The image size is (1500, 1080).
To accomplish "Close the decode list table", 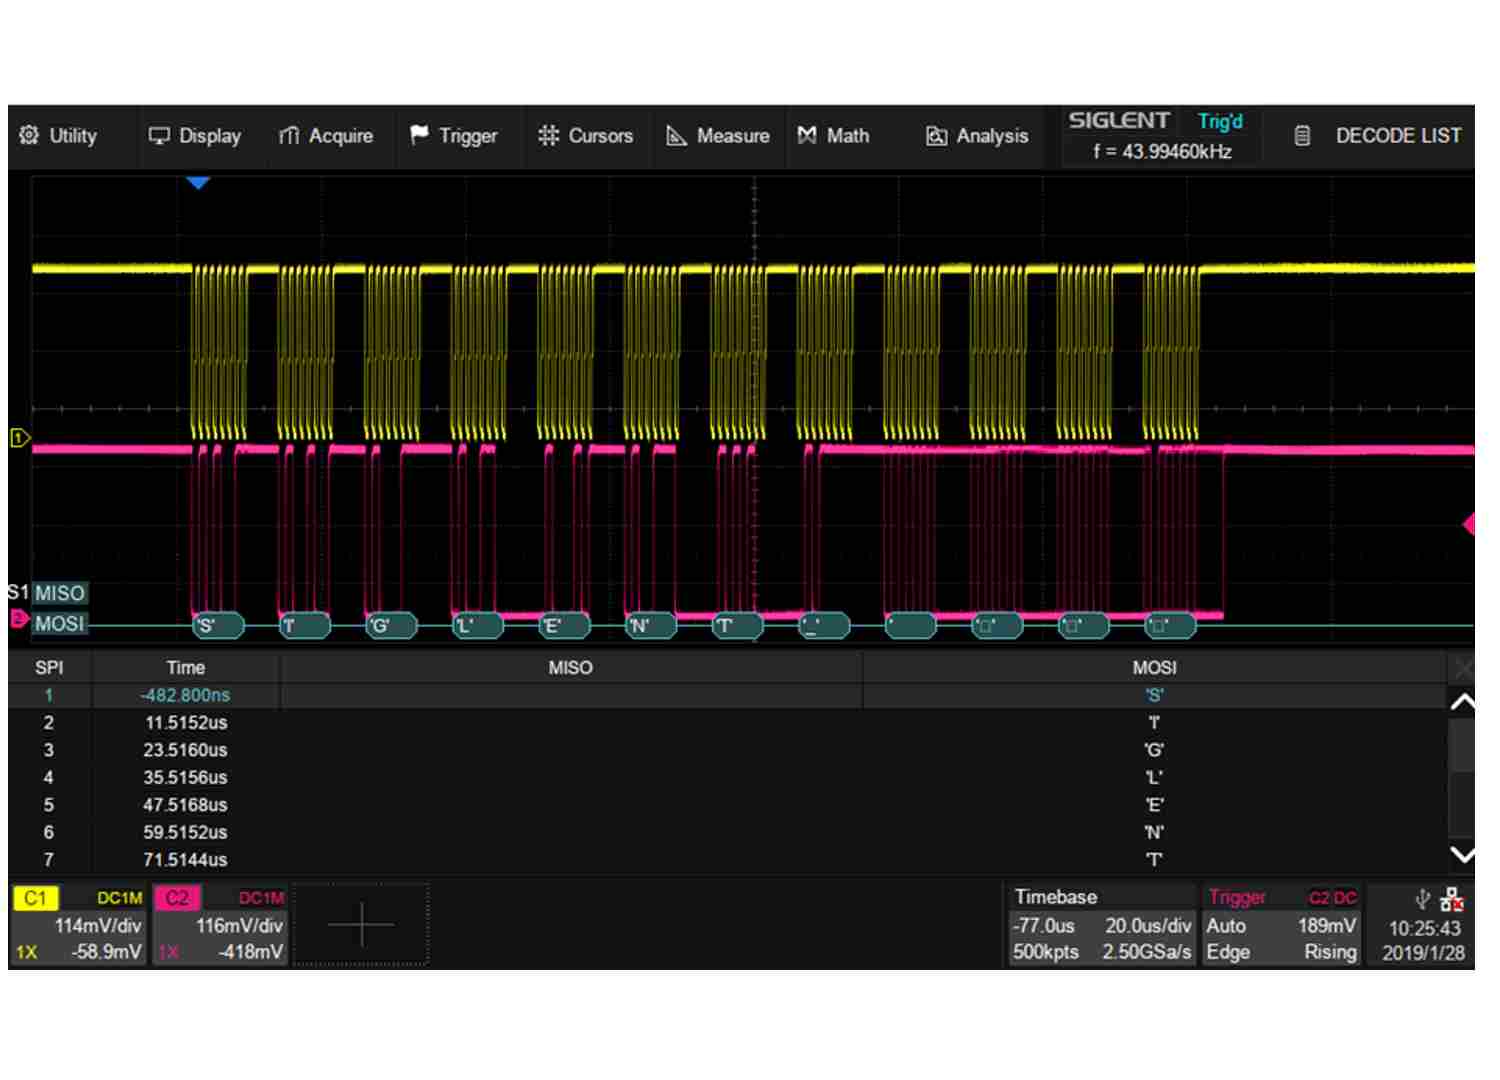I will tap(1462, 667).
